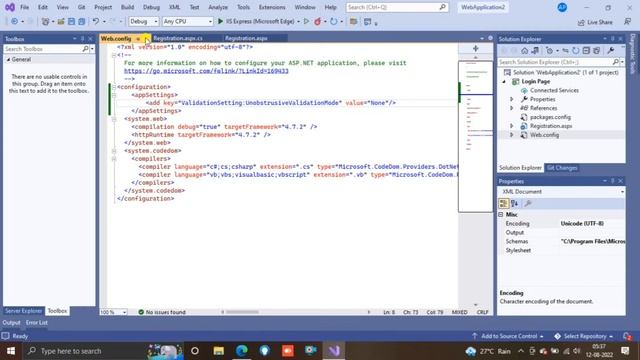
Task: Toggle pin on the Web.config tab
Action: pyautogui.click(x=138, y=39)
